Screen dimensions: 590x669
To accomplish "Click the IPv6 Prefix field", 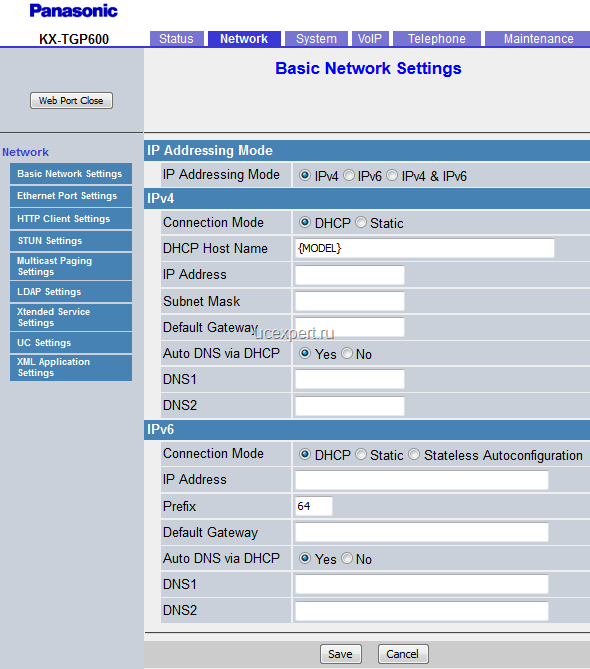I will click(313, 506).
